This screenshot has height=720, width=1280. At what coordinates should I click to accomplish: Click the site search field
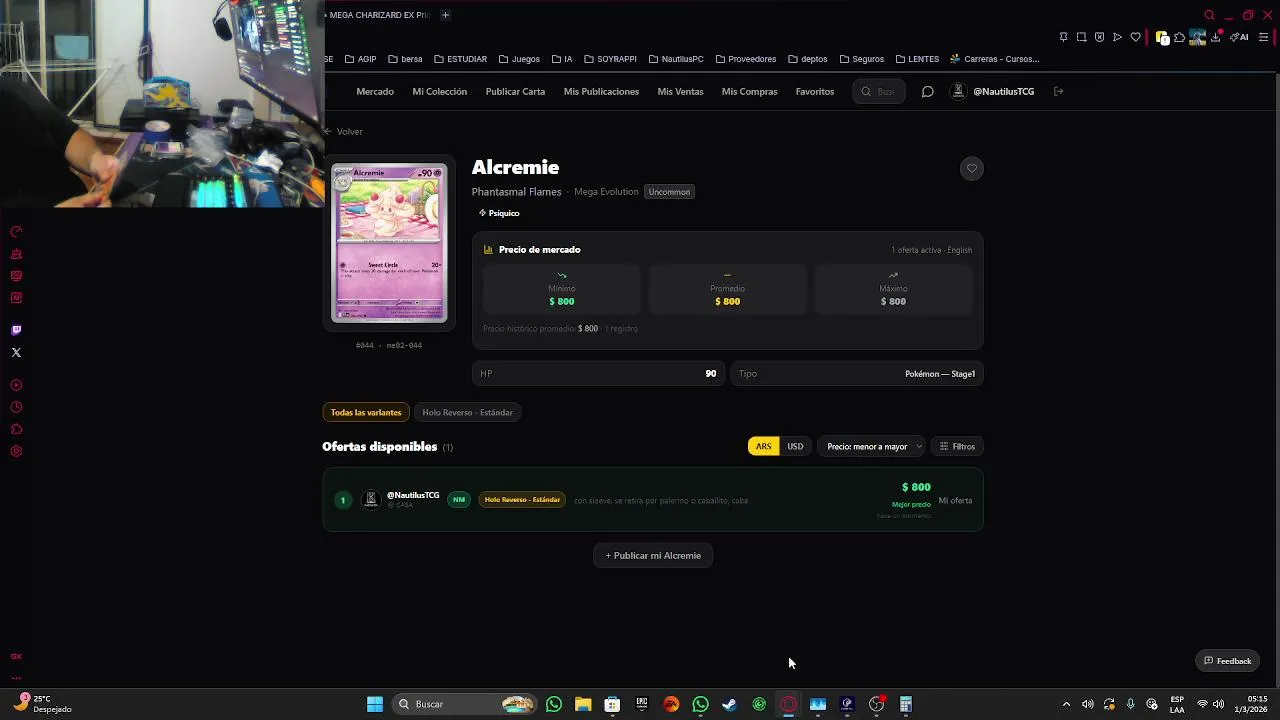(879, 92)
